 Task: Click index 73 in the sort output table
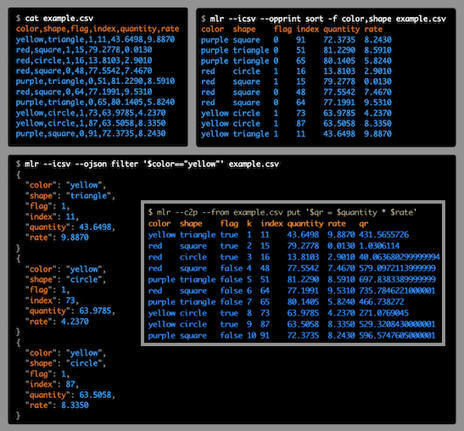[301, 113]
